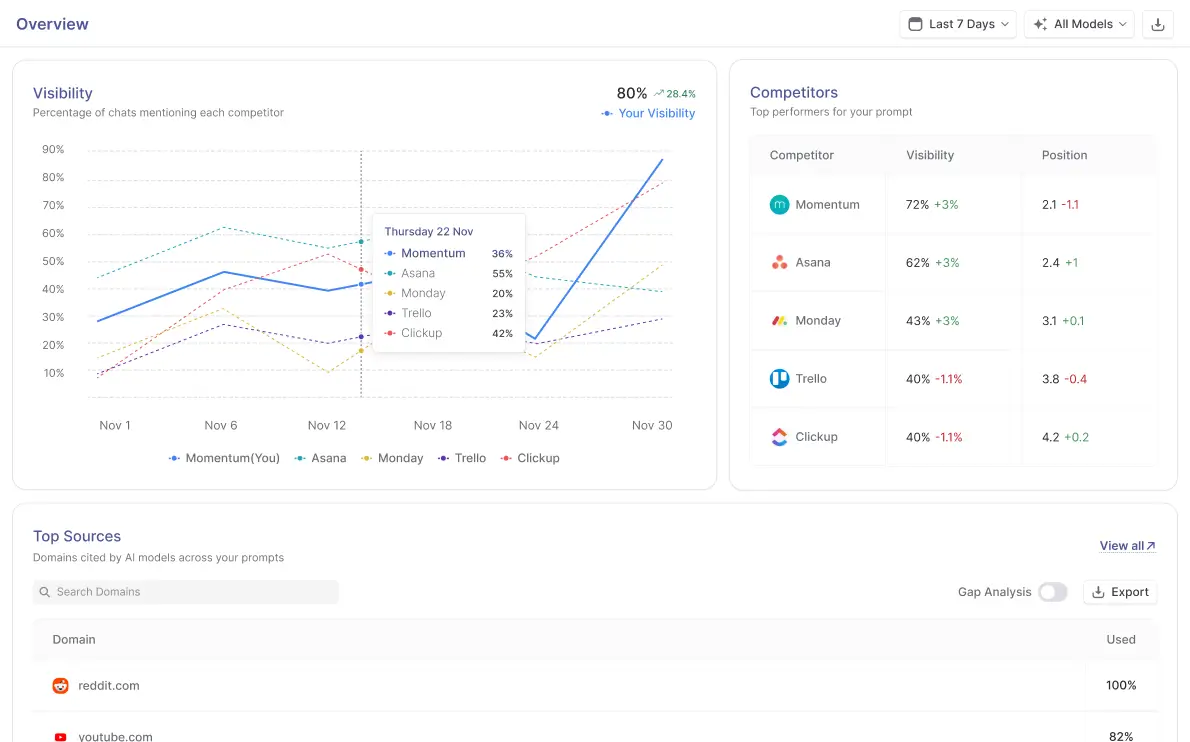Toggle Asana series in chart legend

click(x=320, y=458)
